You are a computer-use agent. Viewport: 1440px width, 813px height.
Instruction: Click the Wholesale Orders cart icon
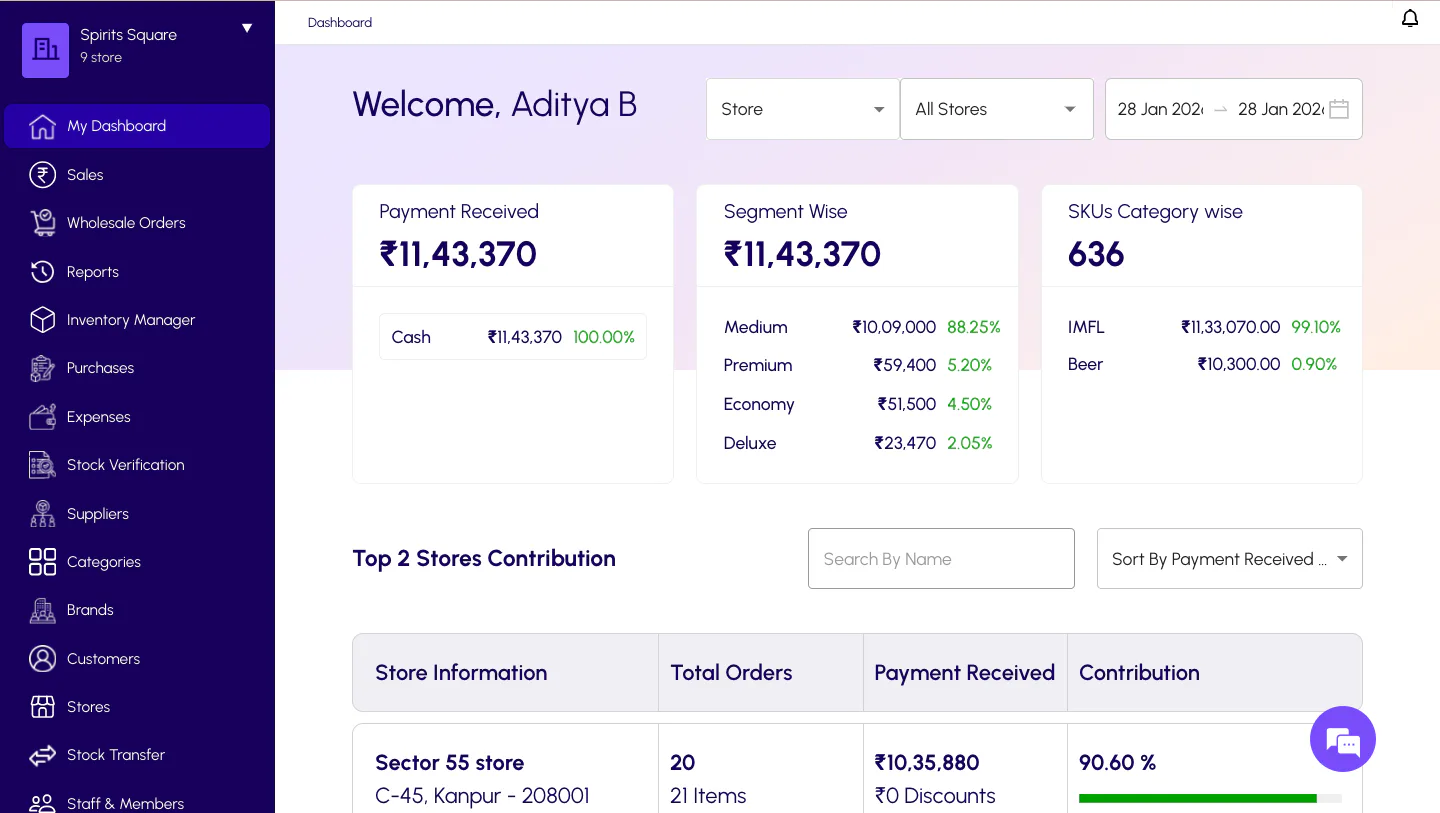tap(42, 223)
